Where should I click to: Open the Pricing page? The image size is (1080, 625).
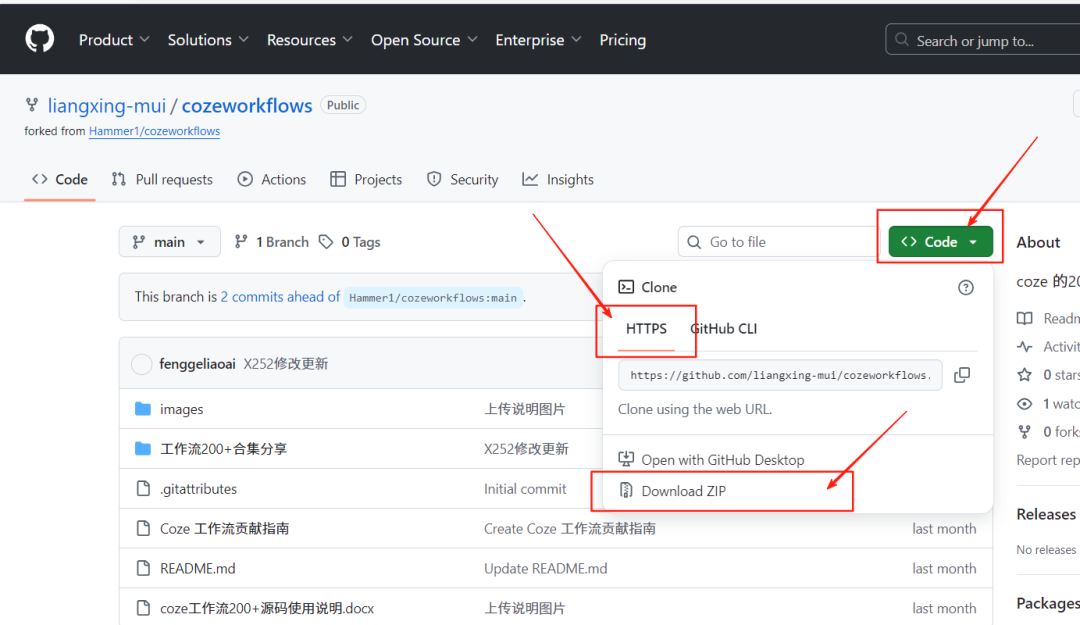click(623, 40)
